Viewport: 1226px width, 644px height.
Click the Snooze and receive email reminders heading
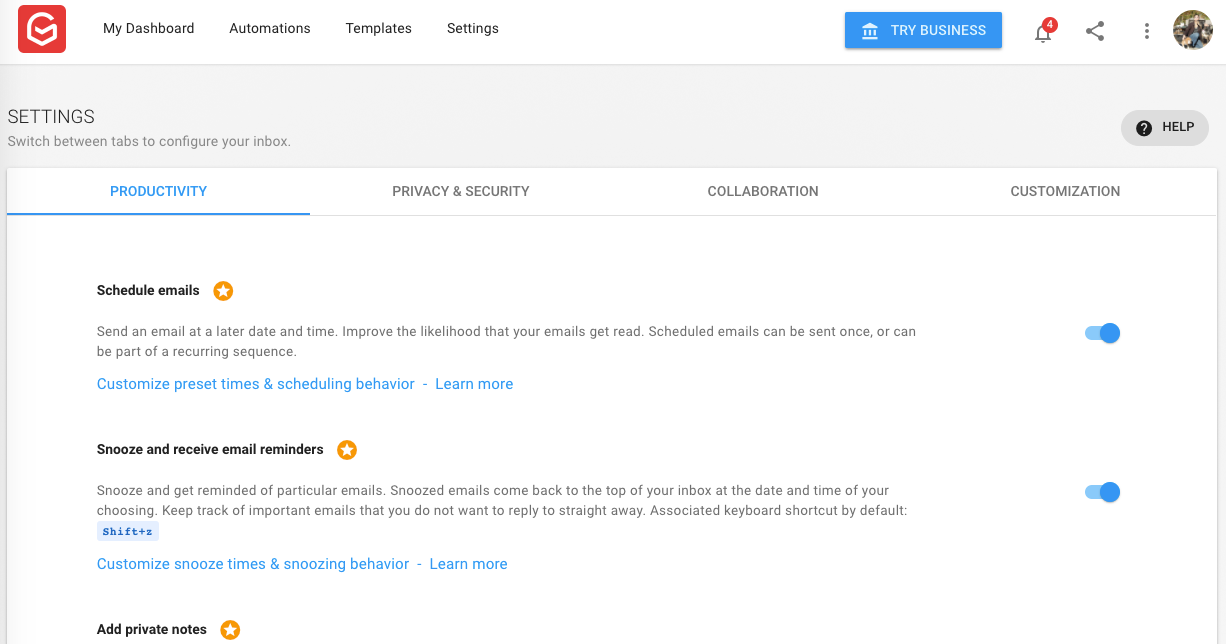pyautogui.click(x=210, y=450)
